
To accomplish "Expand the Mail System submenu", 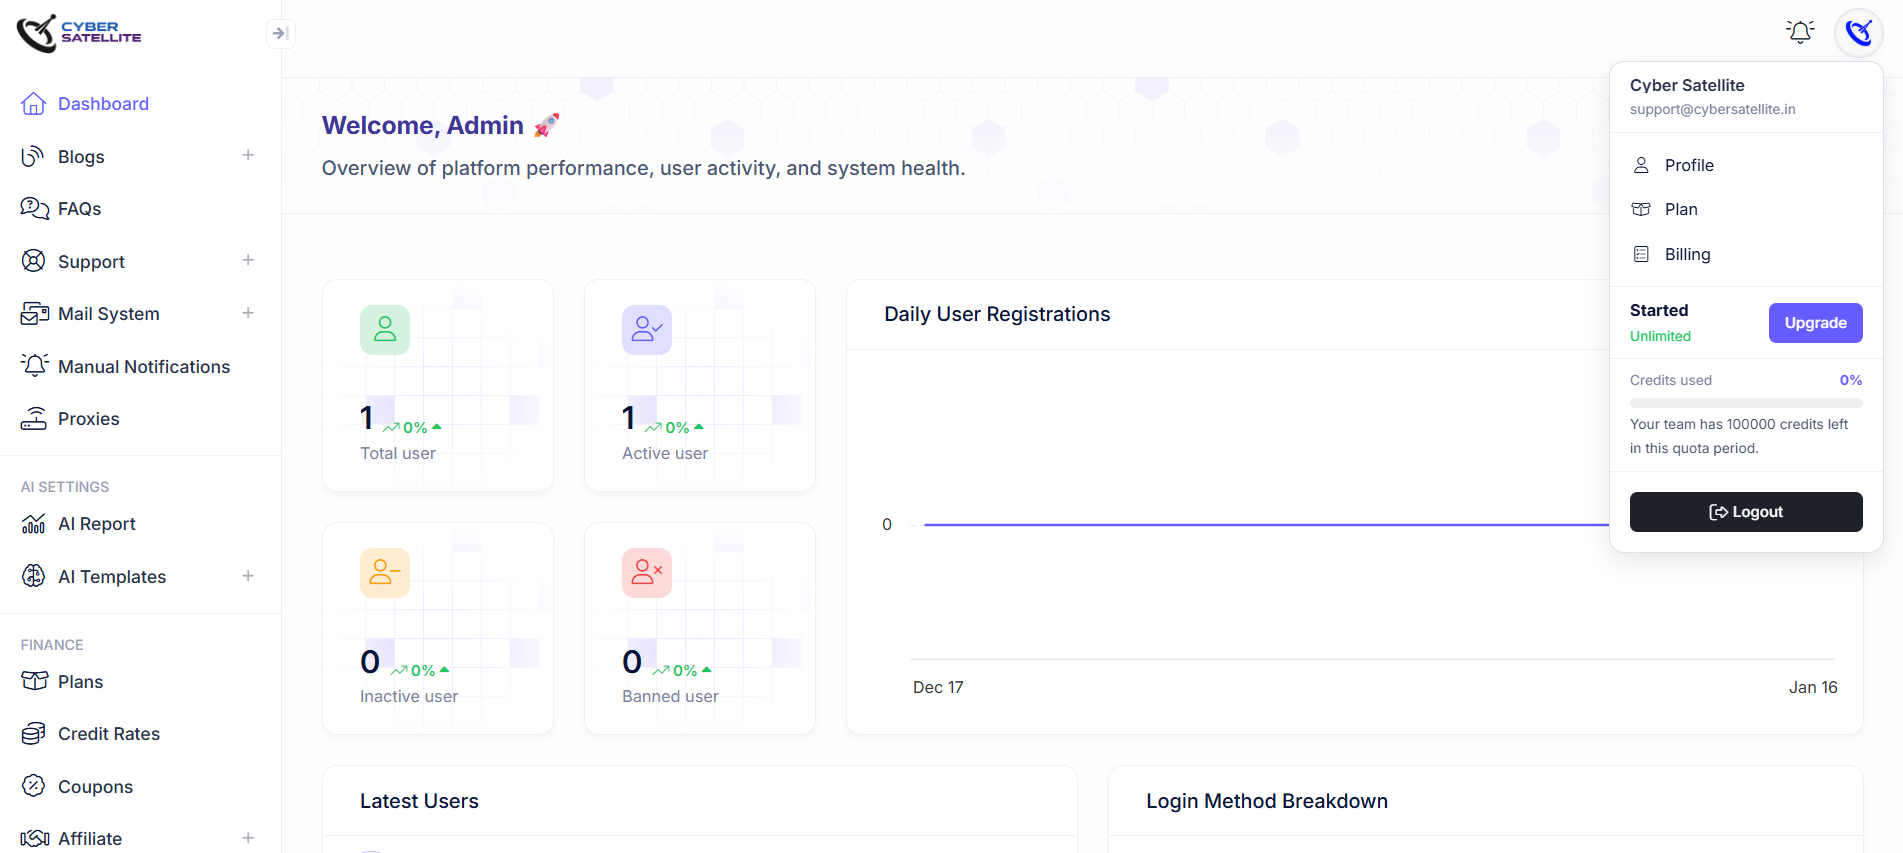I will (248, 313).
